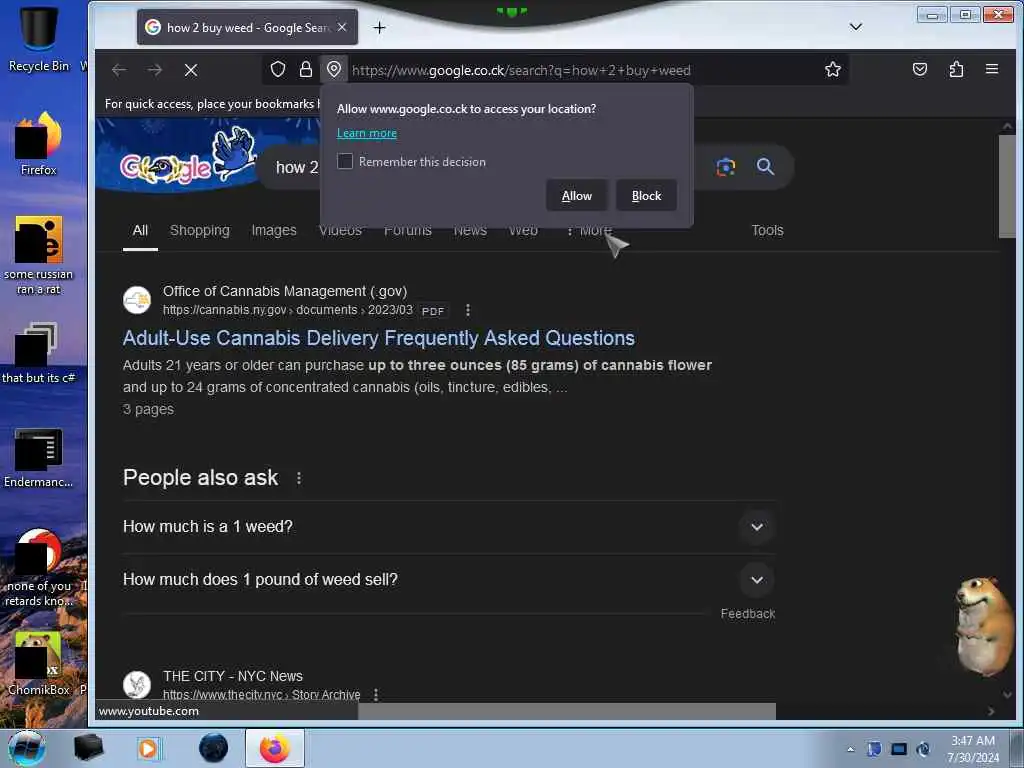Open the Save to Pocket icon
This screenshot has width=1024, height=768.
[920, 69]
